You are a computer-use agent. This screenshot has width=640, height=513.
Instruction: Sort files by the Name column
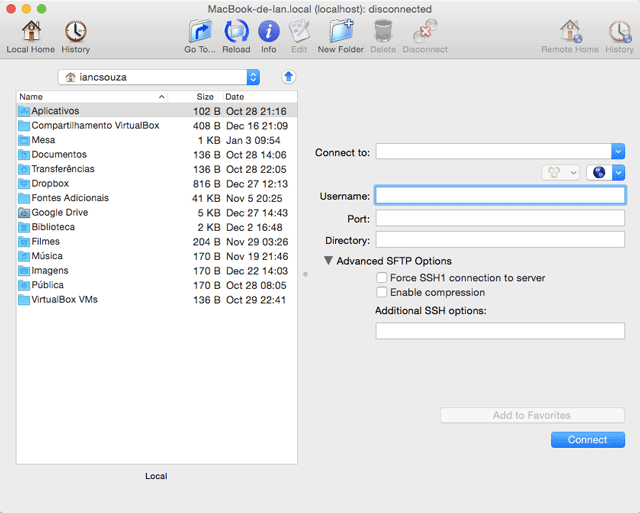[90, 97]
